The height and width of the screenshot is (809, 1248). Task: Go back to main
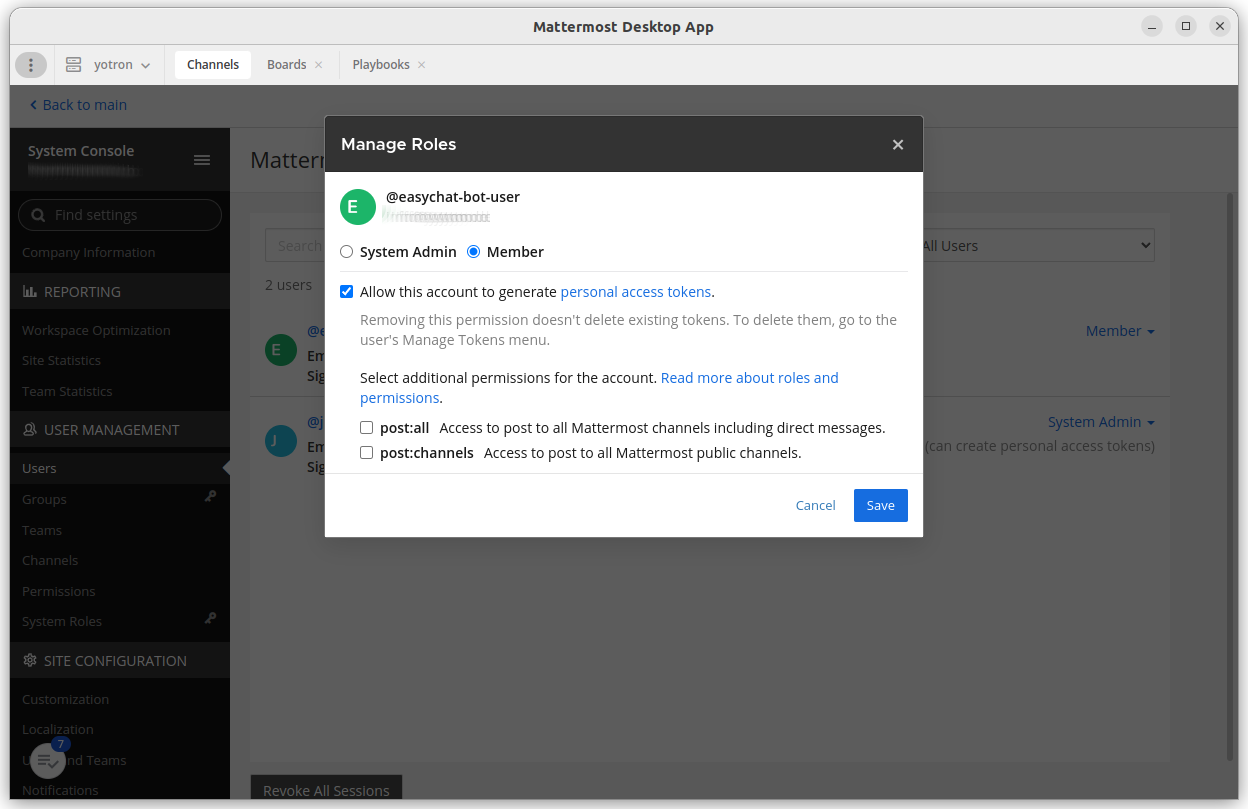[x=78, y=105]
